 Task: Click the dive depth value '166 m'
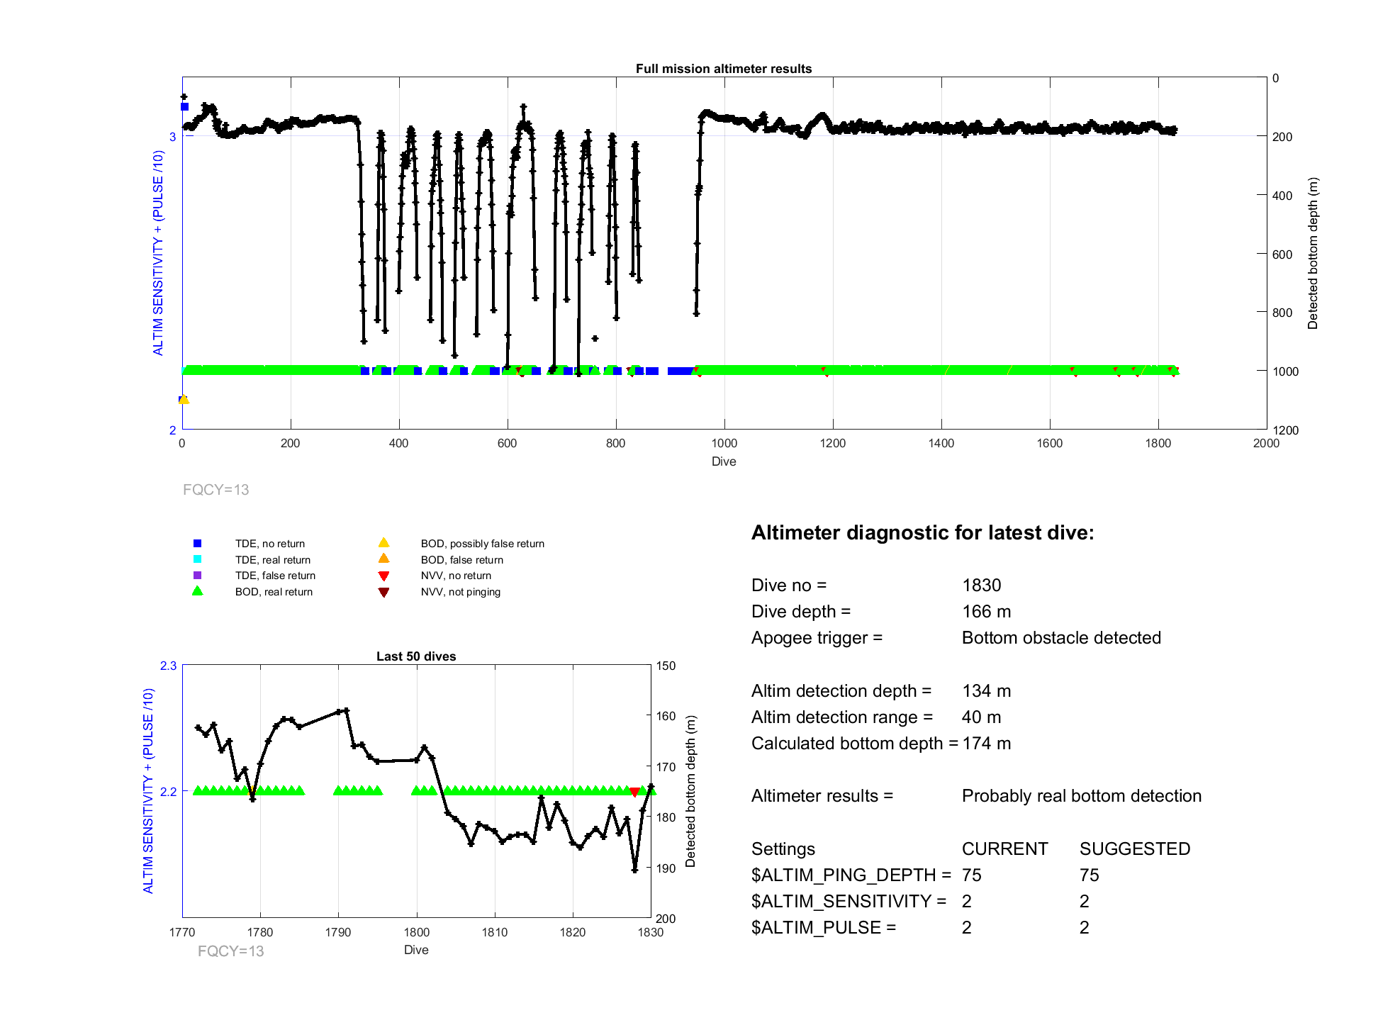tap(986, 611)
